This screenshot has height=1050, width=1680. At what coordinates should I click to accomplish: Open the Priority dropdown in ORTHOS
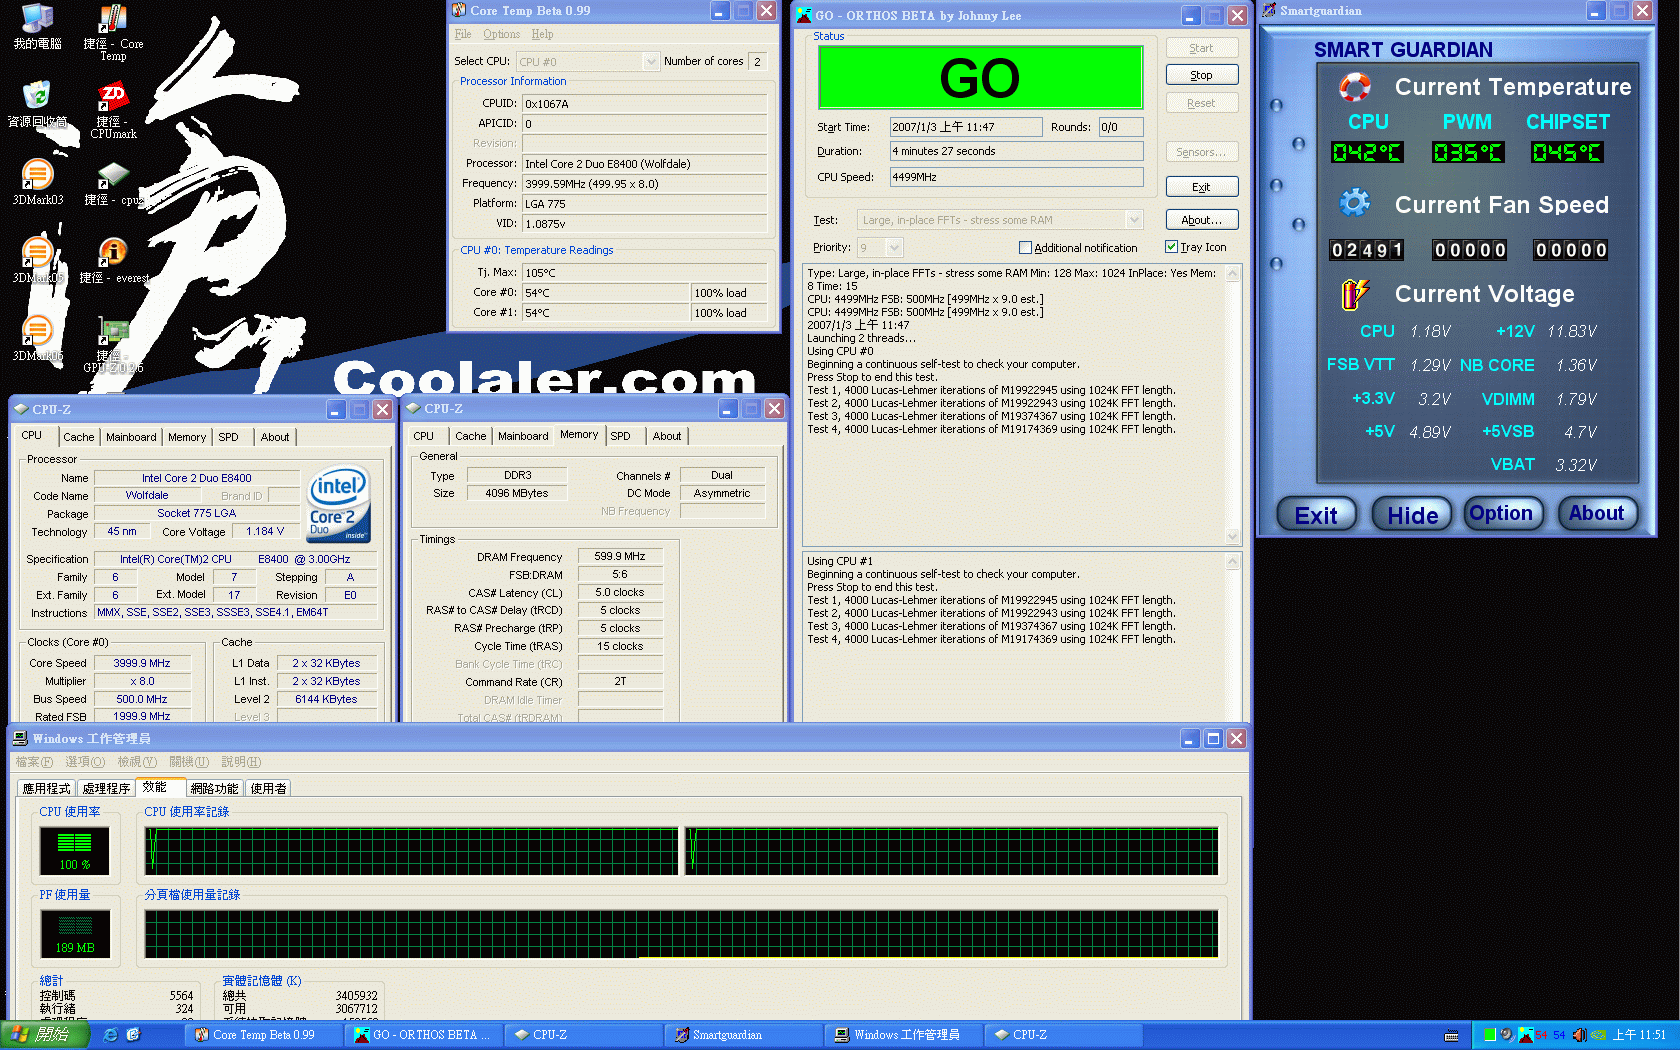coord(894,247)
